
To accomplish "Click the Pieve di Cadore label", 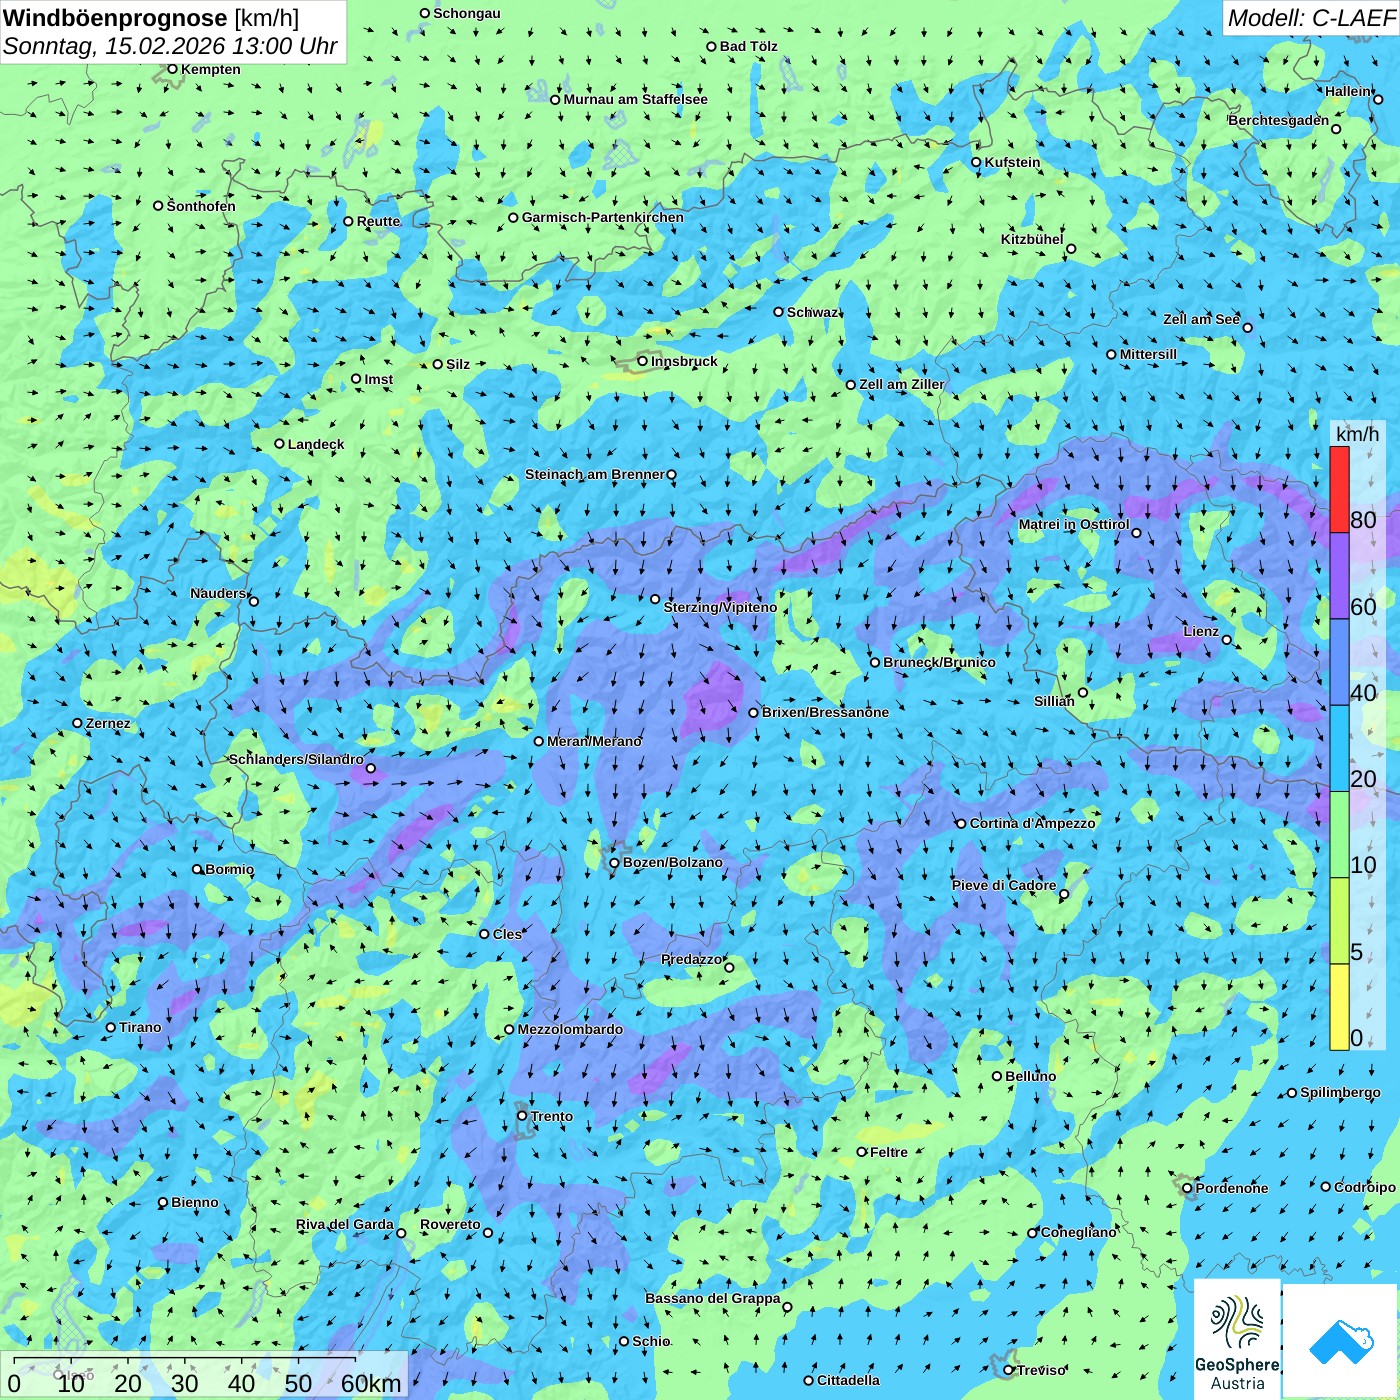I will pyautogui.click(x=1004, y=885).
